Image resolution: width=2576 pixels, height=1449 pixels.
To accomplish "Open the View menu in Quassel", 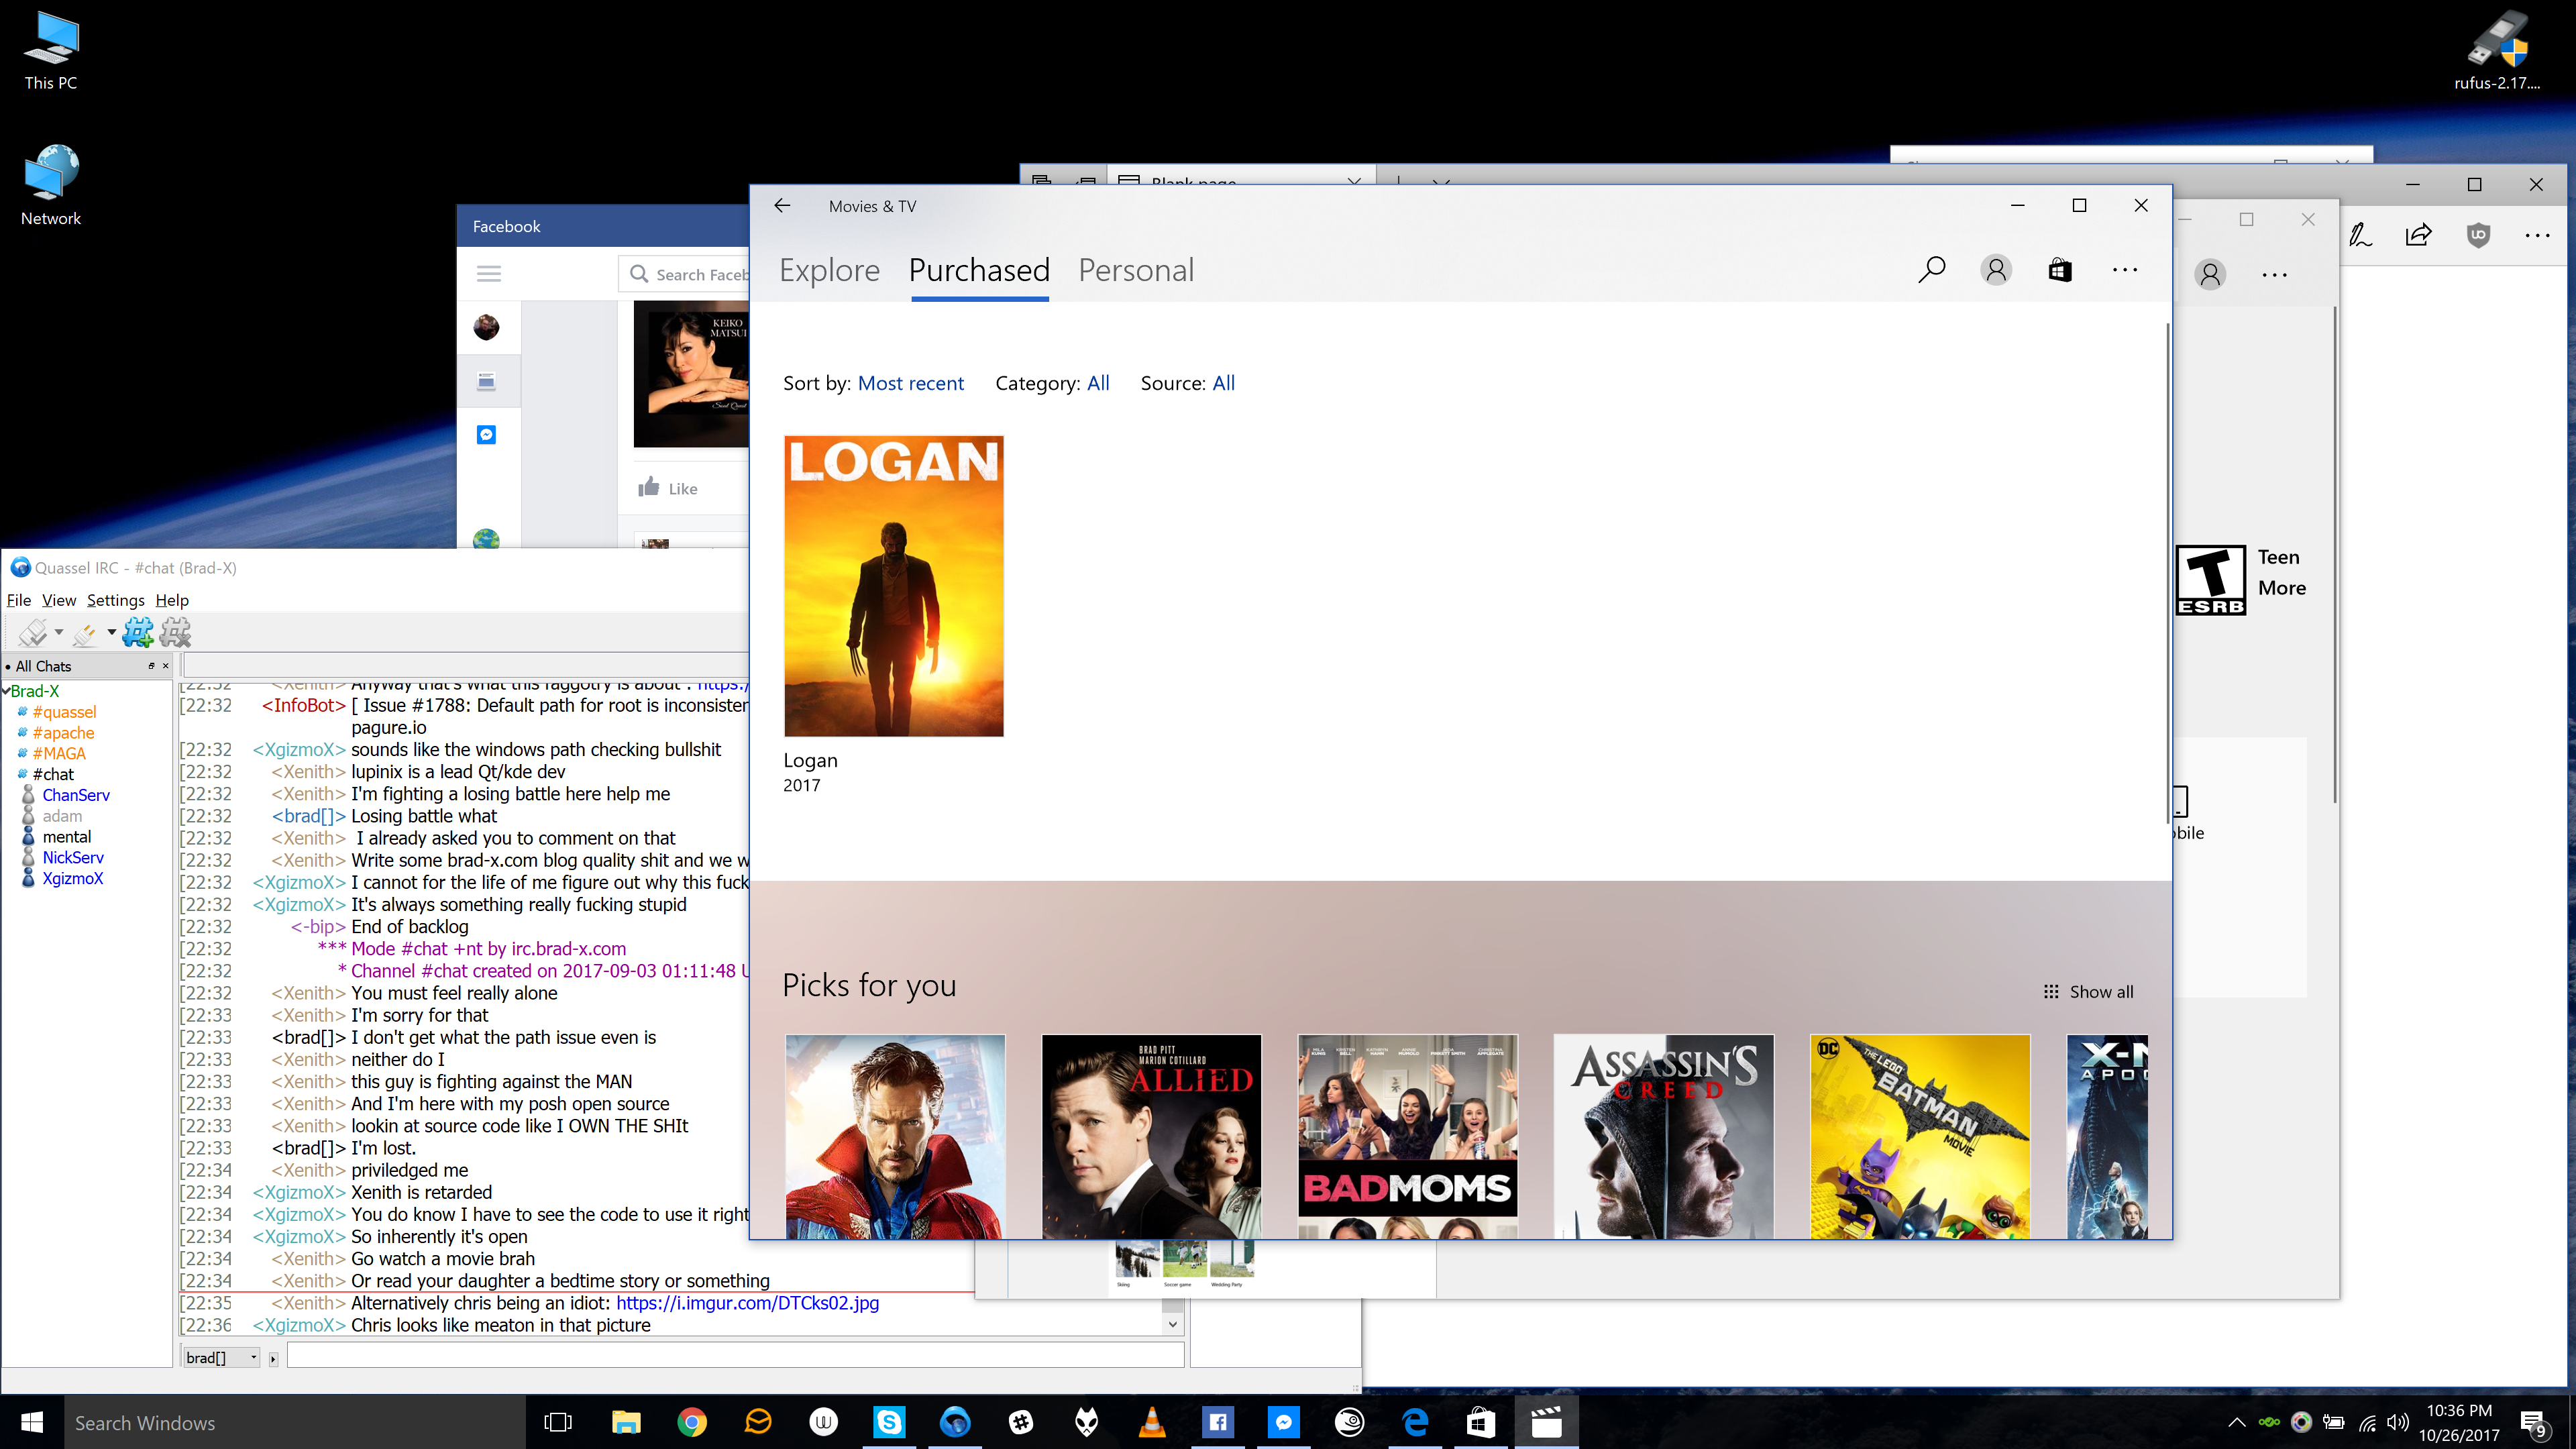I will coord(59,600).
